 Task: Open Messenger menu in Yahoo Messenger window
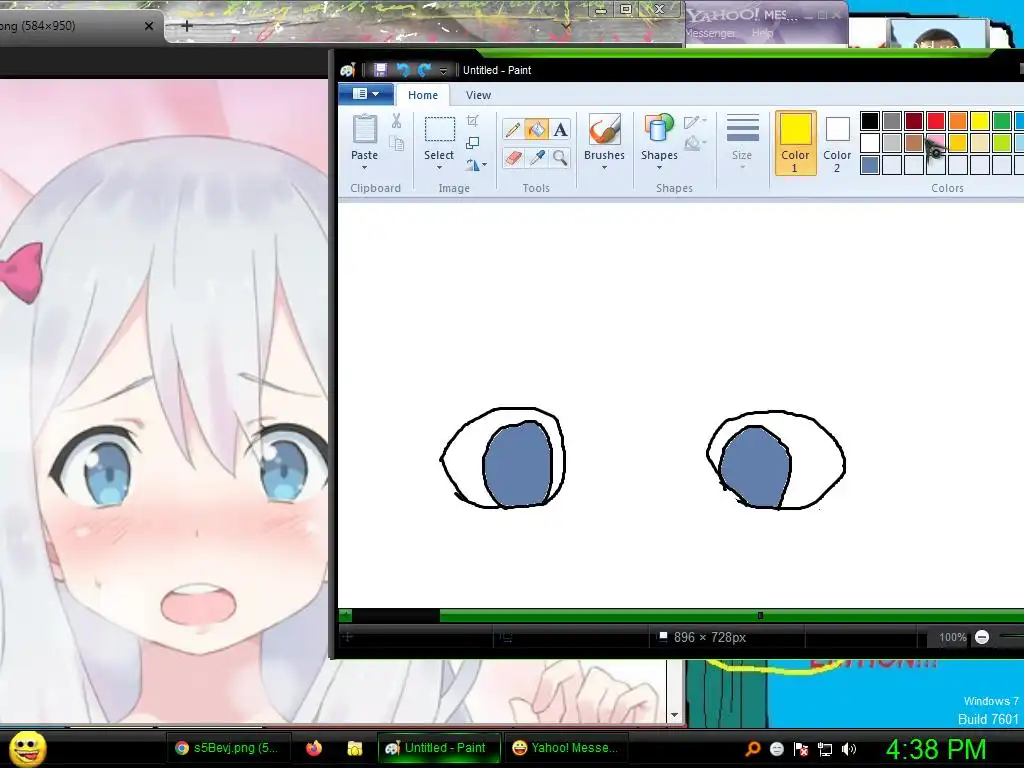coord(712,33)
